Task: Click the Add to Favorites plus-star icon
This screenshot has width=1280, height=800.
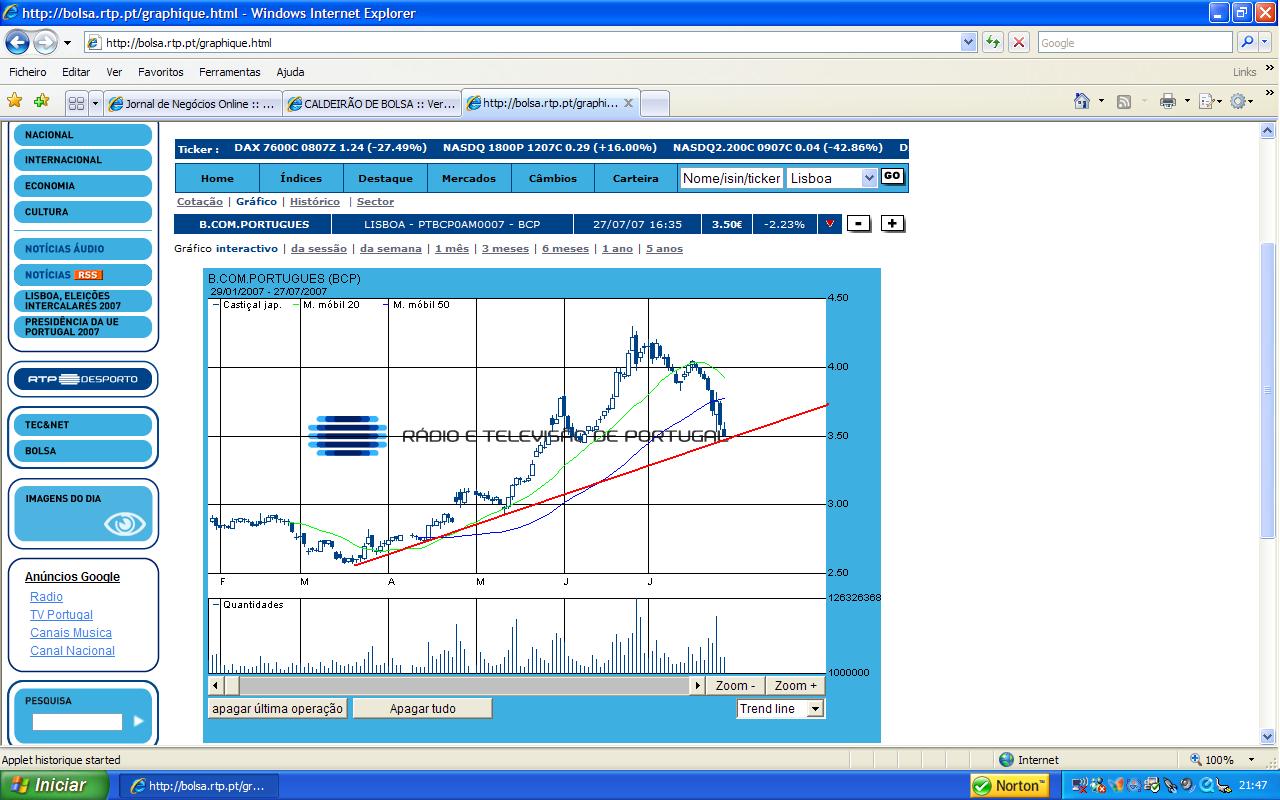Action: (x=41, y=101)
